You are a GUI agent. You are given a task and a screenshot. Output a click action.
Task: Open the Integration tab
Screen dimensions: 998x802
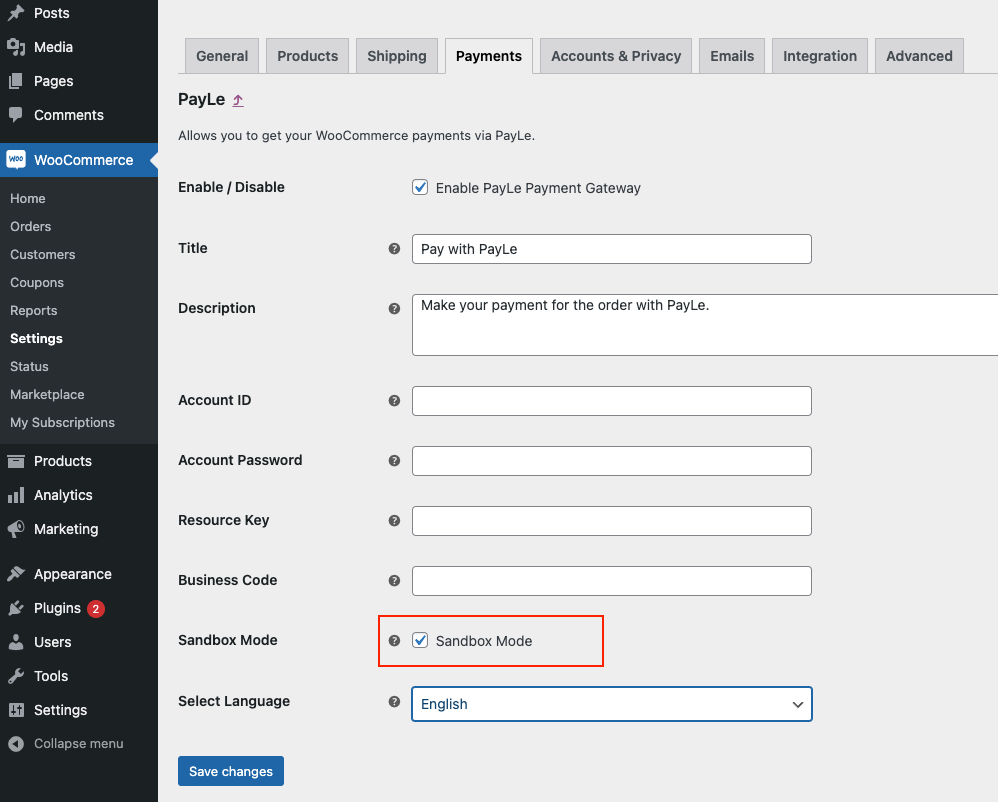coord(820,56)
